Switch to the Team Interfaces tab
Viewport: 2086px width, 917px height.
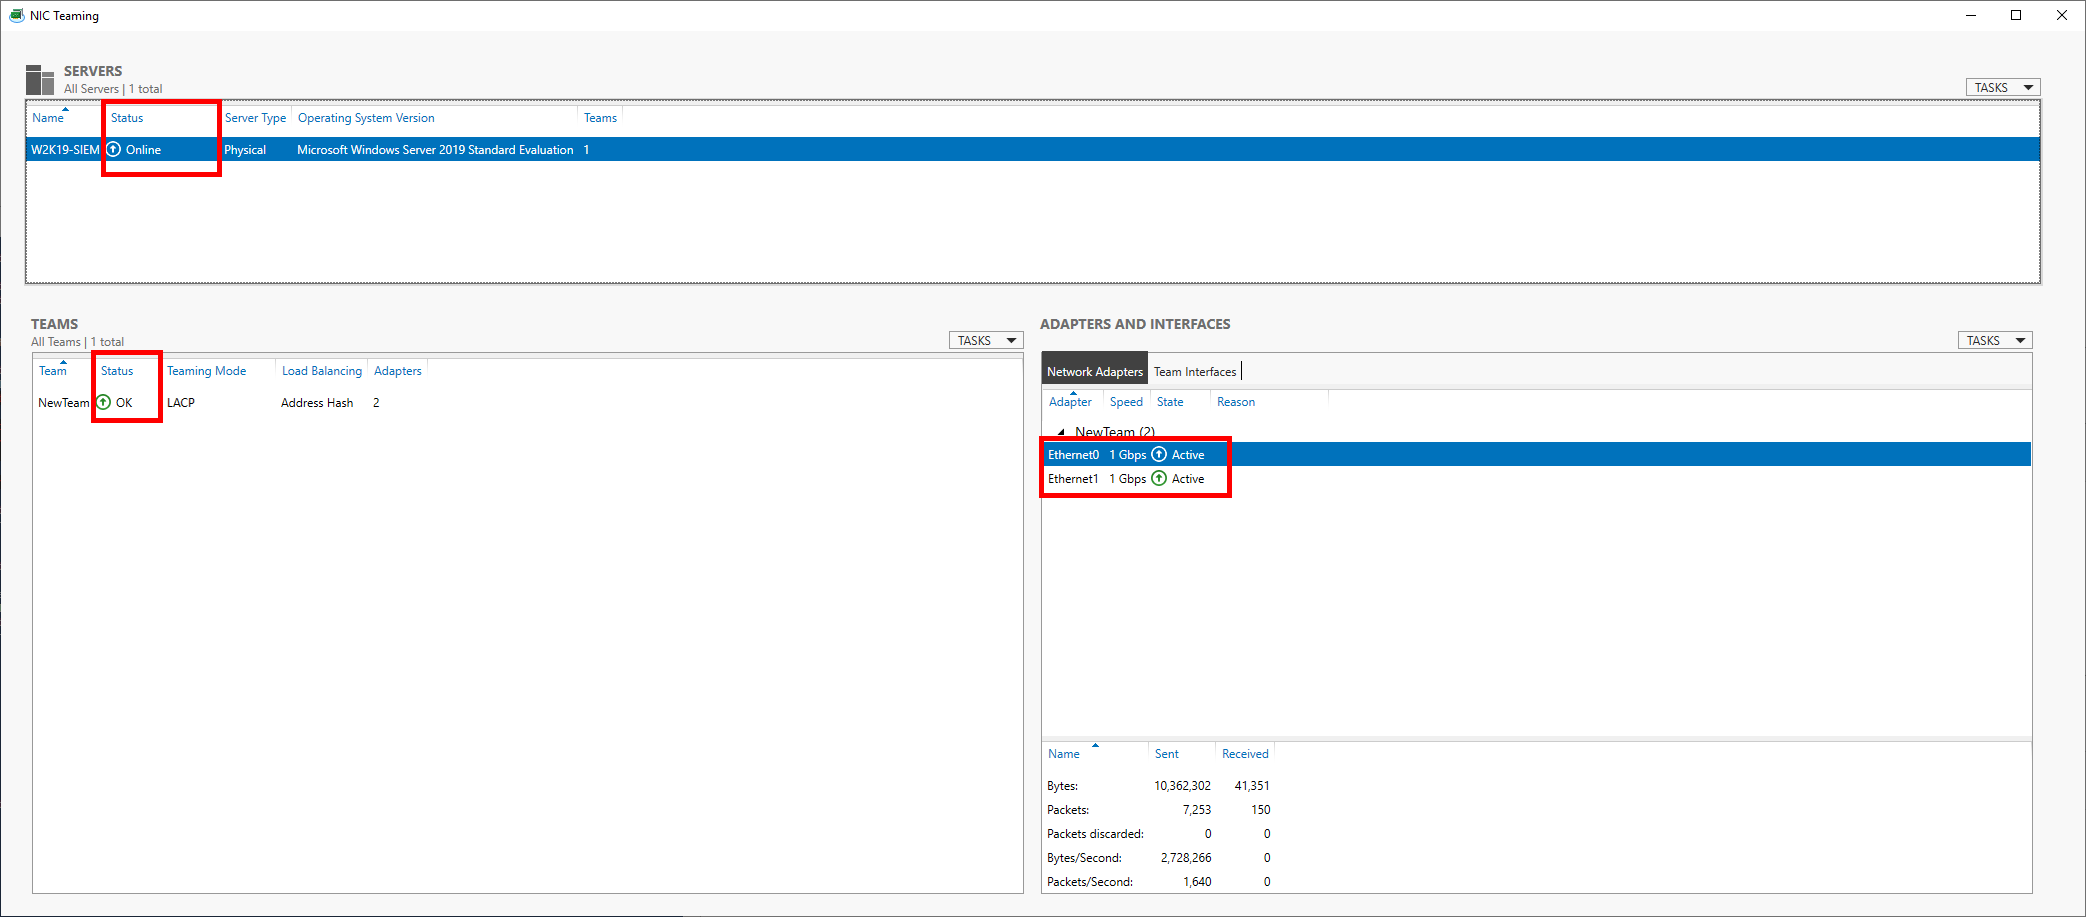pos(1195,371)
